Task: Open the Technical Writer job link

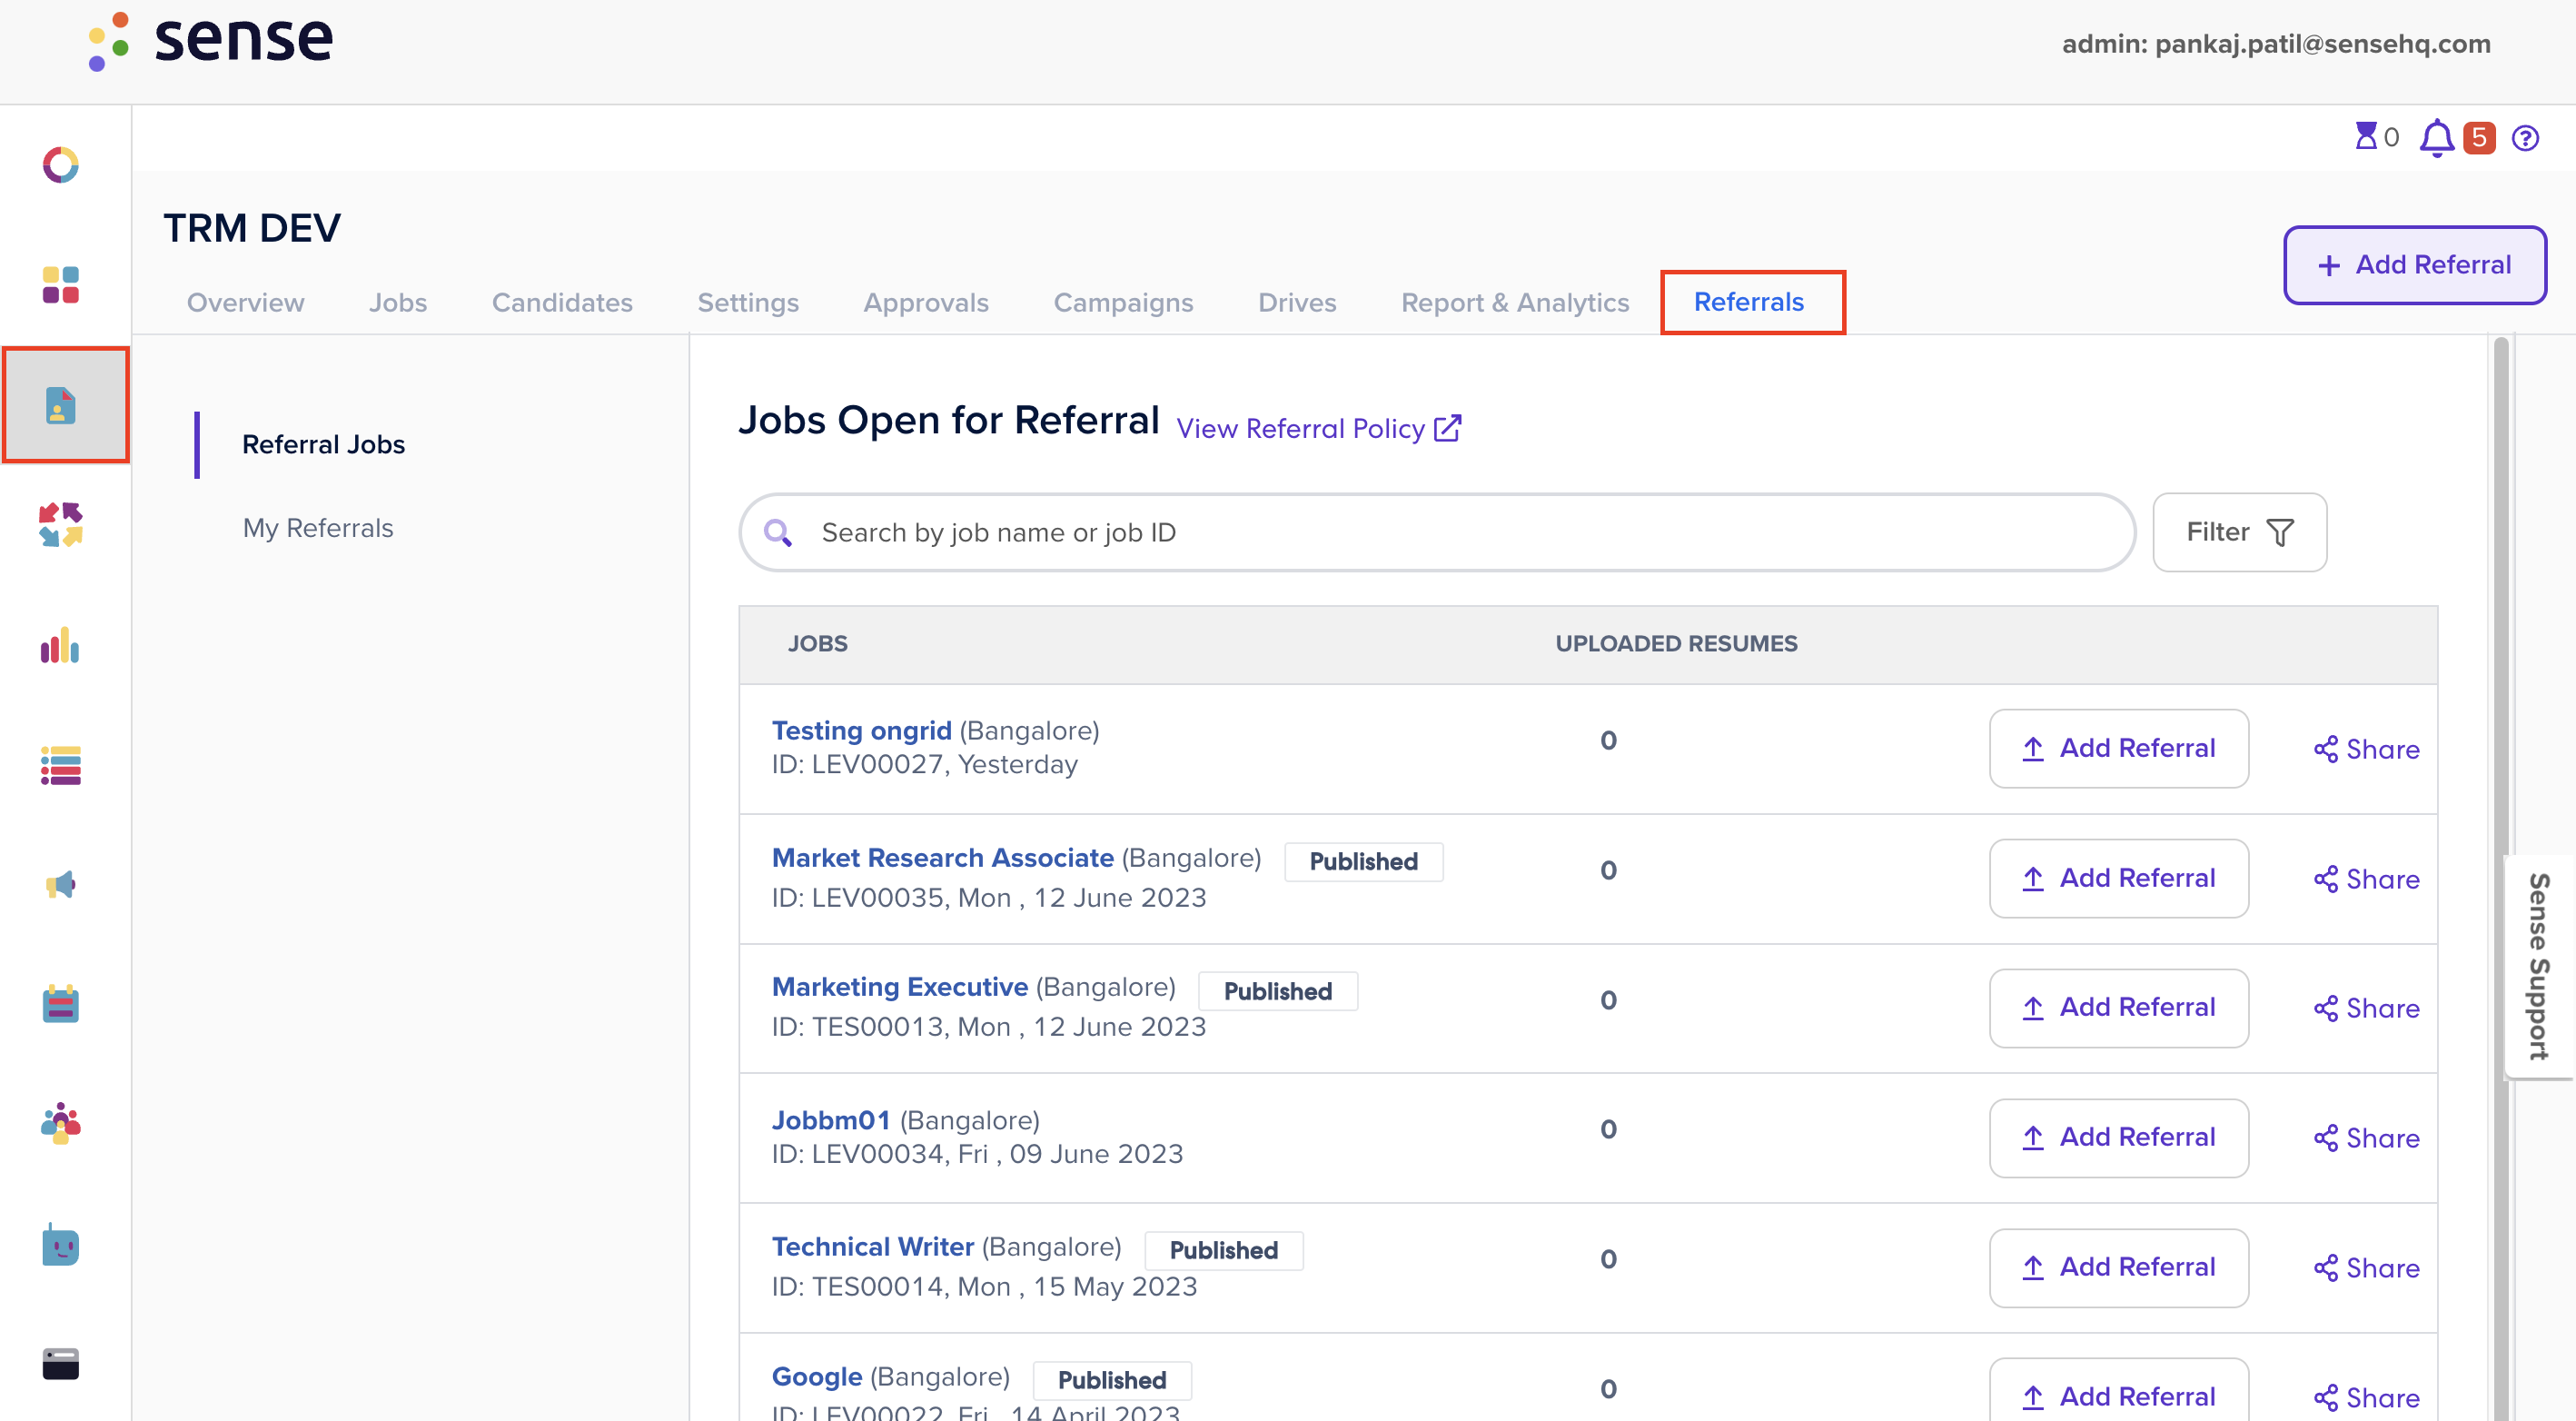Action: (872, 1247)
